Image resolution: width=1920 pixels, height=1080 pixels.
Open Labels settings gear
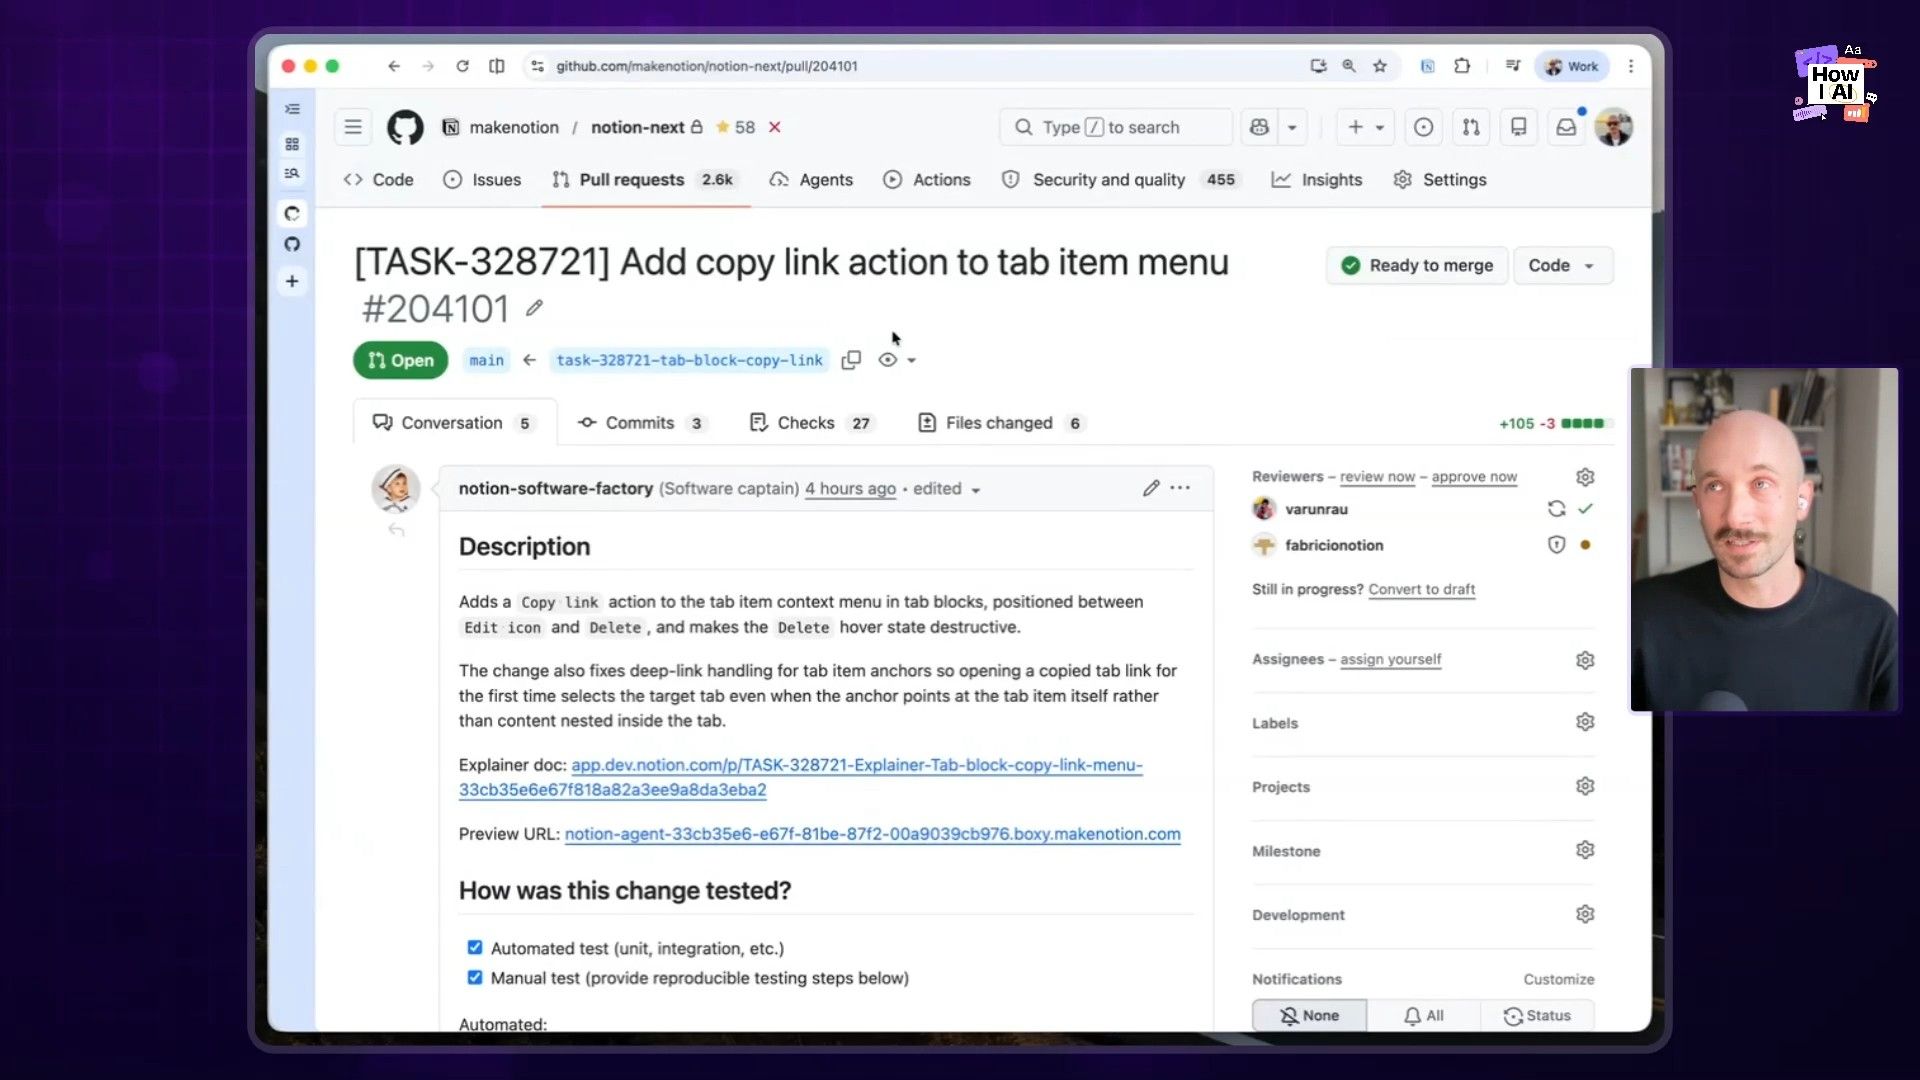(1585, 722)
